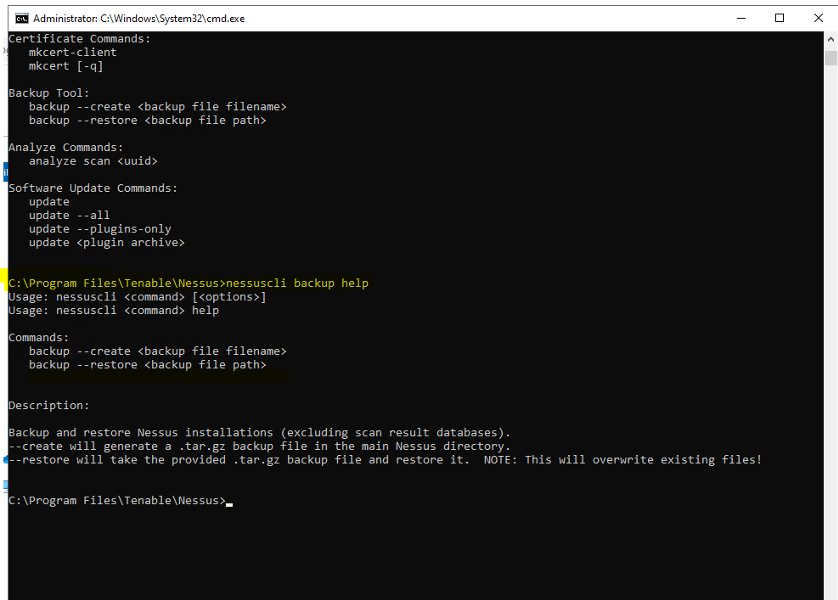838x600 pixels.
Task: Click the 'Software Update Commands:' heading
Action: pyautogui.click(x=93, y=188)
